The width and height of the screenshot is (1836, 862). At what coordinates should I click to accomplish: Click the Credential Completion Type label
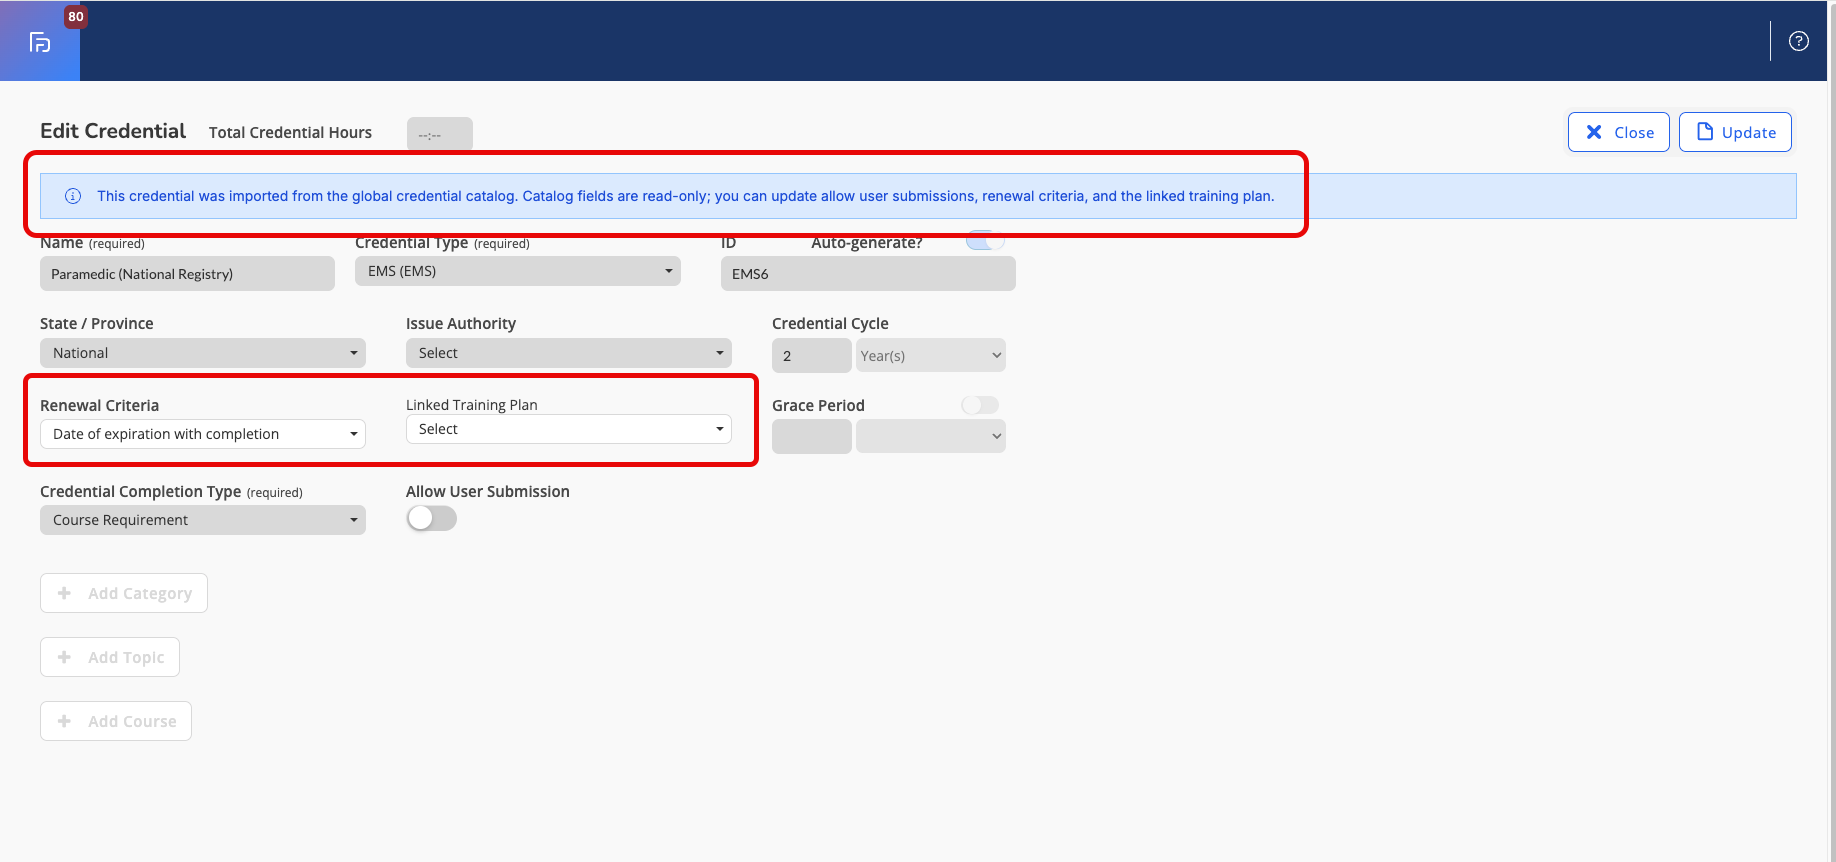point(141,491)
